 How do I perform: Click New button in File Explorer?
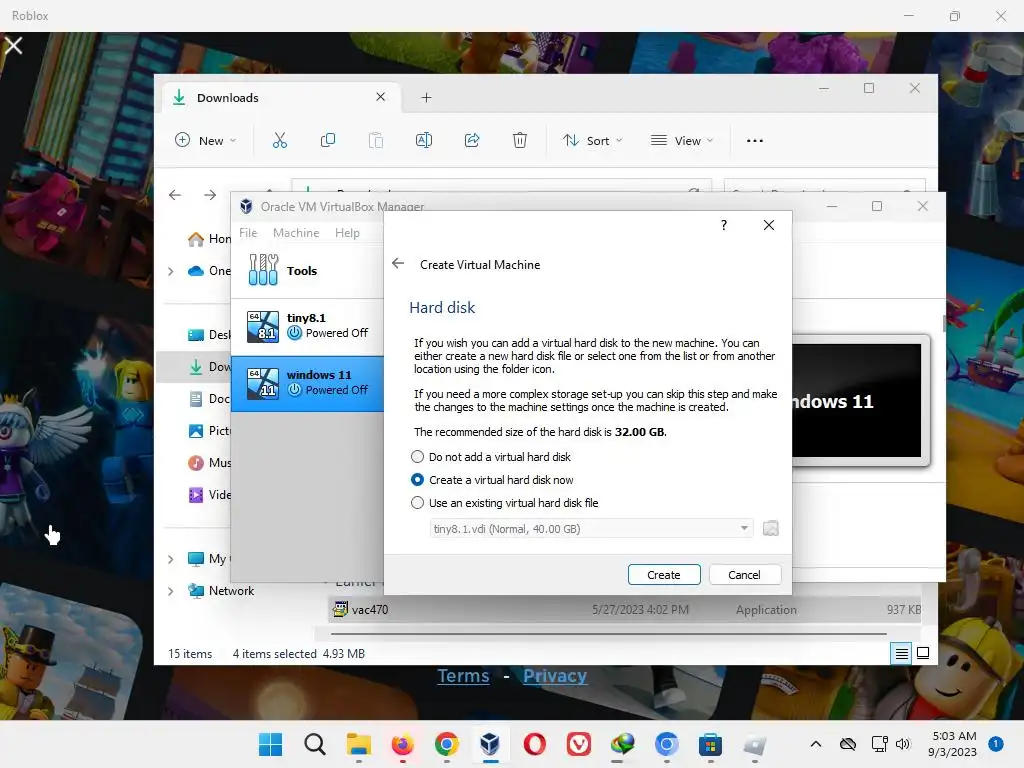205,140
